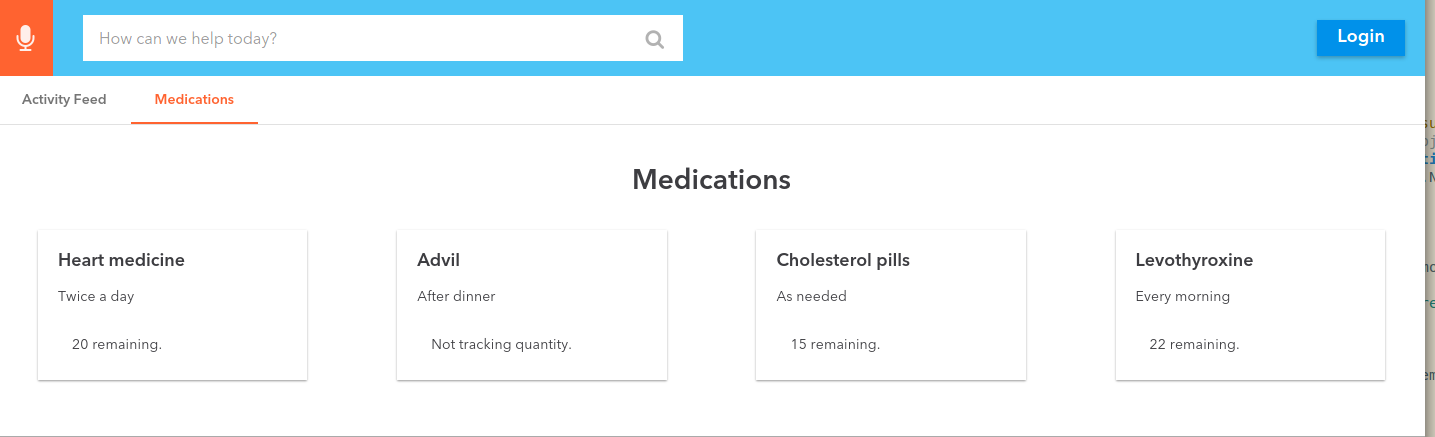This screenshot has height=437, width=1435.
Task: Open the Cholesterol pills card title
Action: (x=843, y=260)
